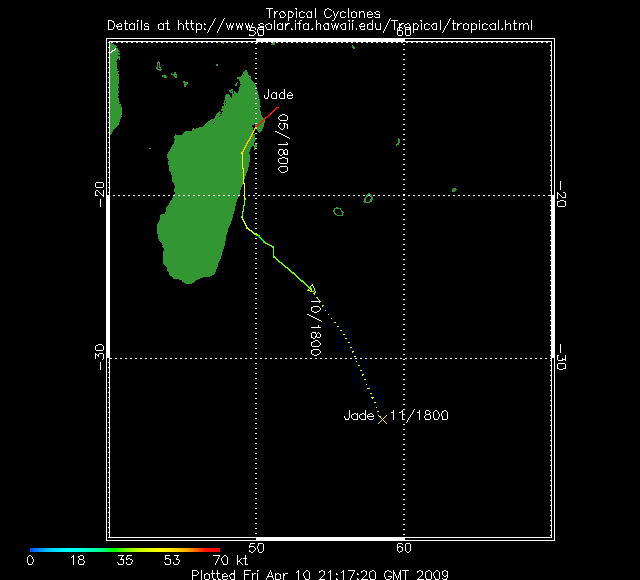Click the 'Jade' label beside the yellow X

tap(359, 416)
